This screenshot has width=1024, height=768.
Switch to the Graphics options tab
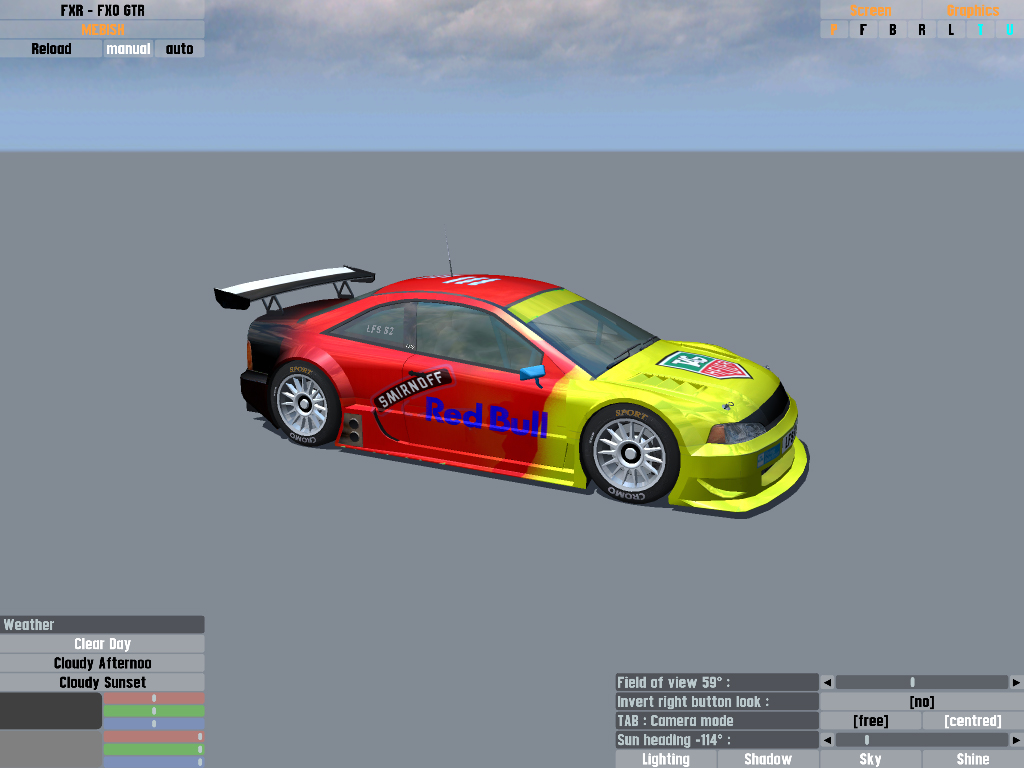point(973,10)
